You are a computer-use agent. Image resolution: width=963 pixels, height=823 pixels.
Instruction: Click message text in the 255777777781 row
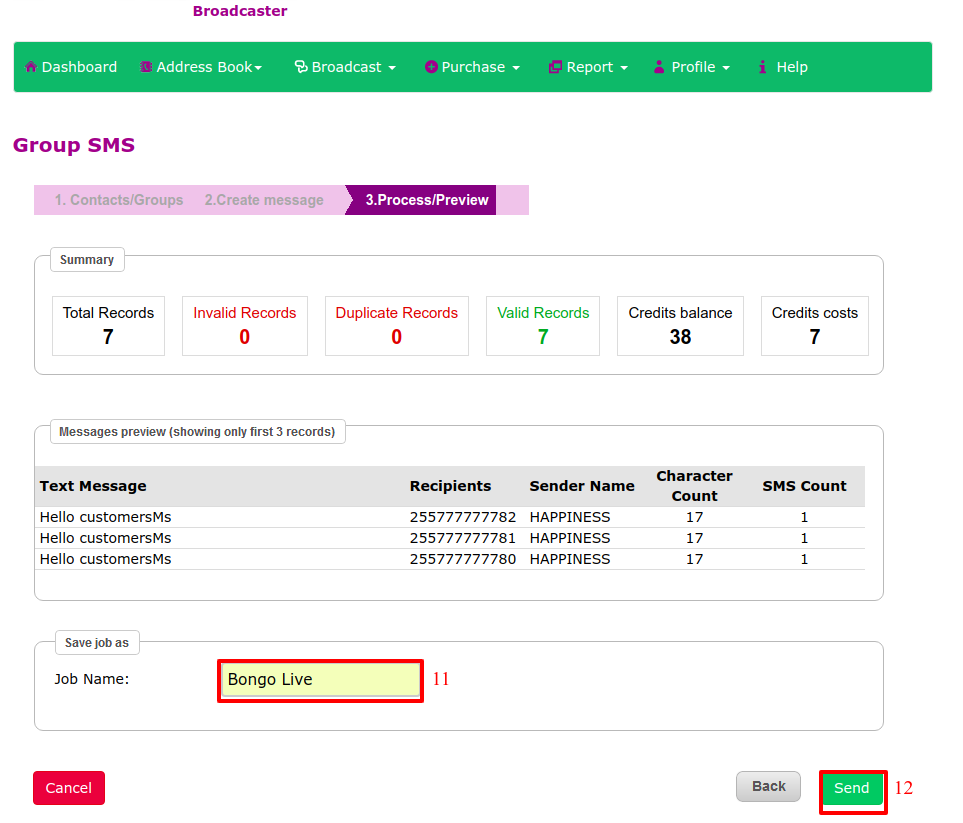click(x=106, y=538)
